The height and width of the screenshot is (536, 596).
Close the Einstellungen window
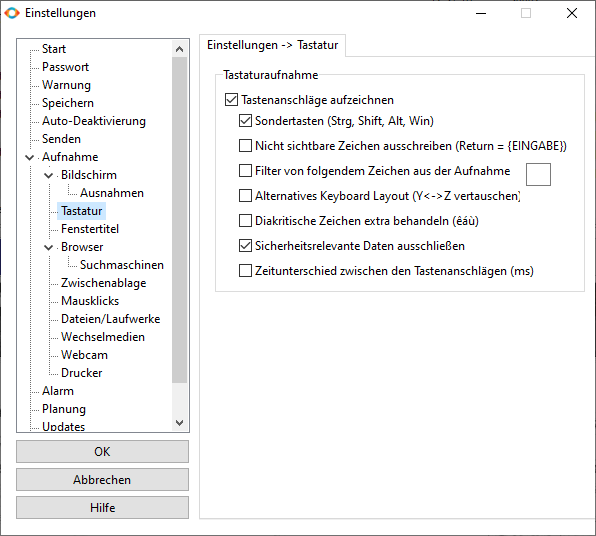(x=572, y=13)
